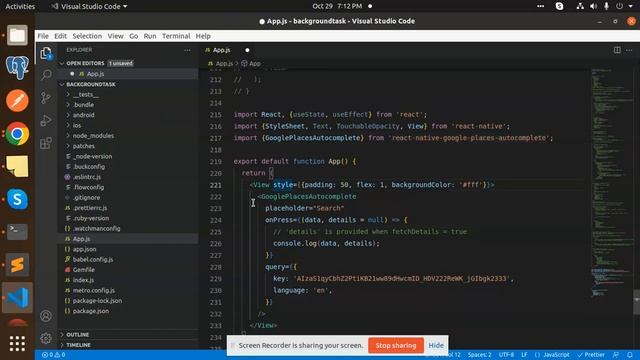Viewport: 640px width, 360px height.
Task: Open the Accounts menu icon
Action: point(46,316)
